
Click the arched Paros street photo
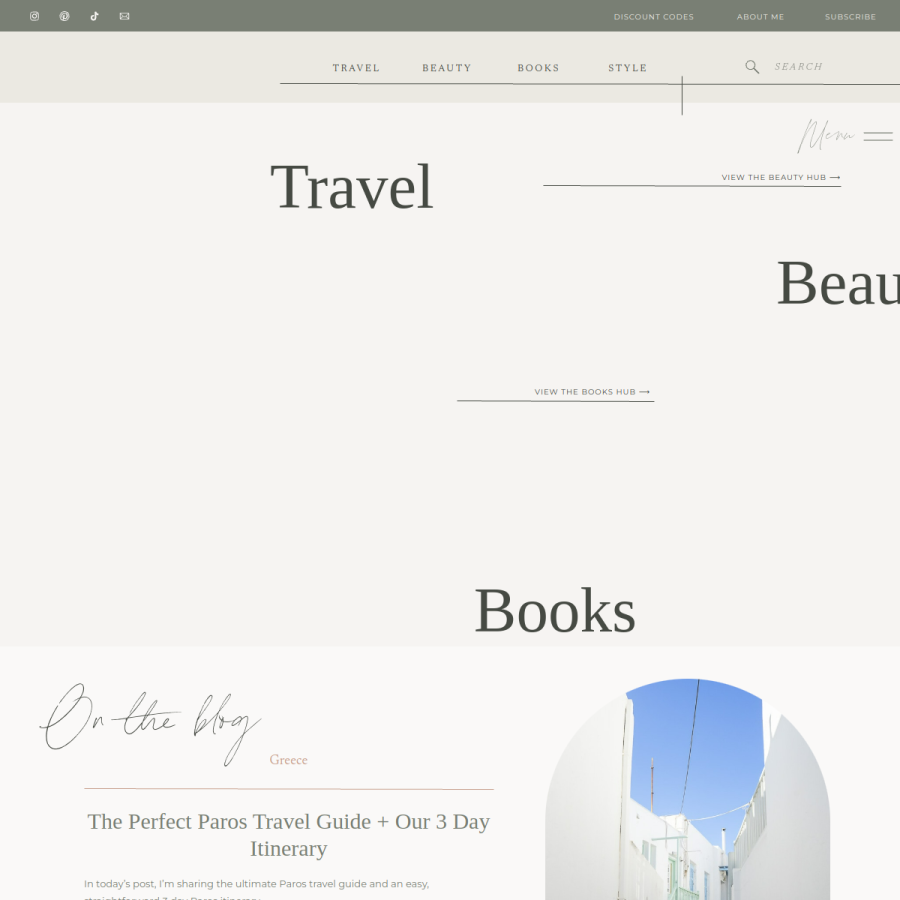click(x=688, y=789)
